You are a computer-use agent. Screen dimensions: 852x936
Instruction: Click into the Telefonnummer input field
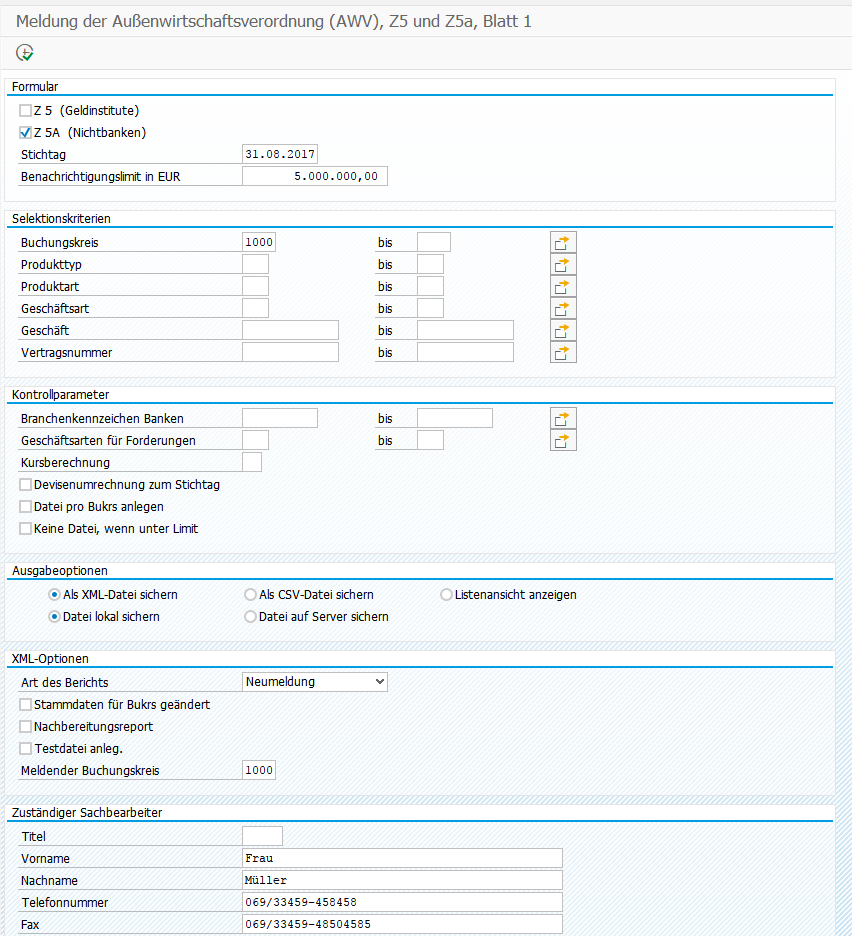point(402,903)
